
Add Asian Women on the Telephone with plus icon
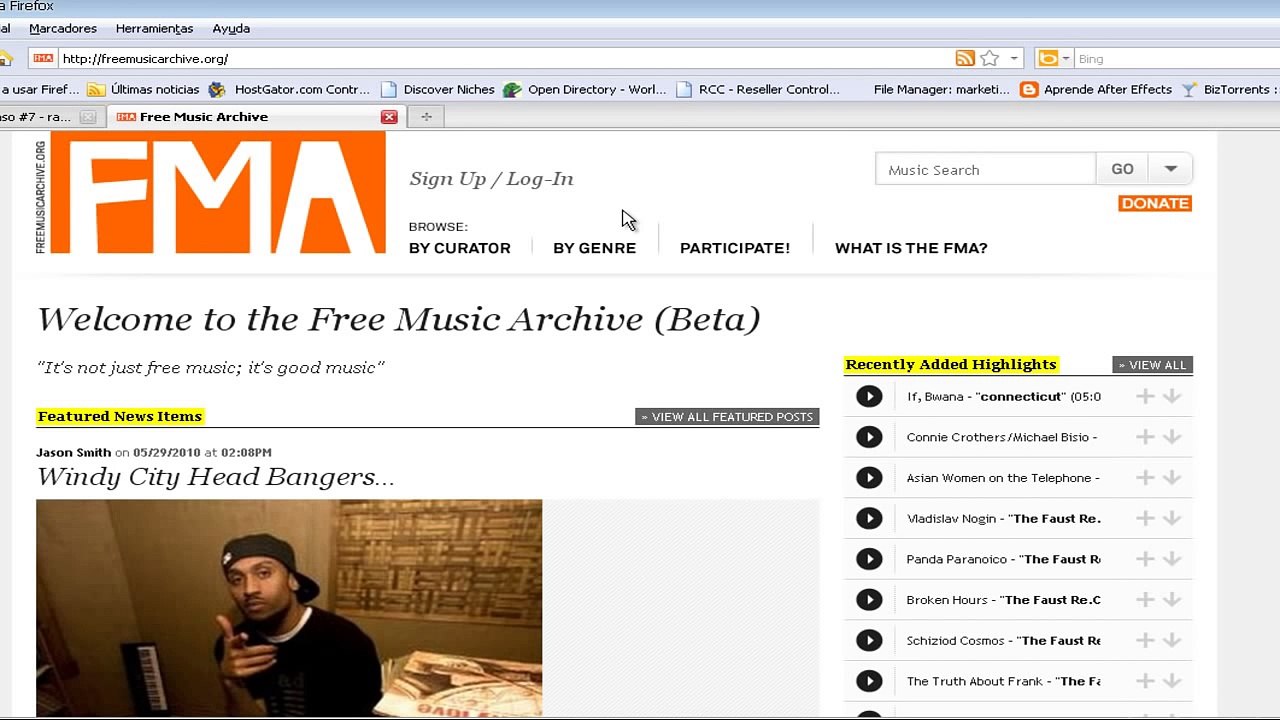[1145, 478]
